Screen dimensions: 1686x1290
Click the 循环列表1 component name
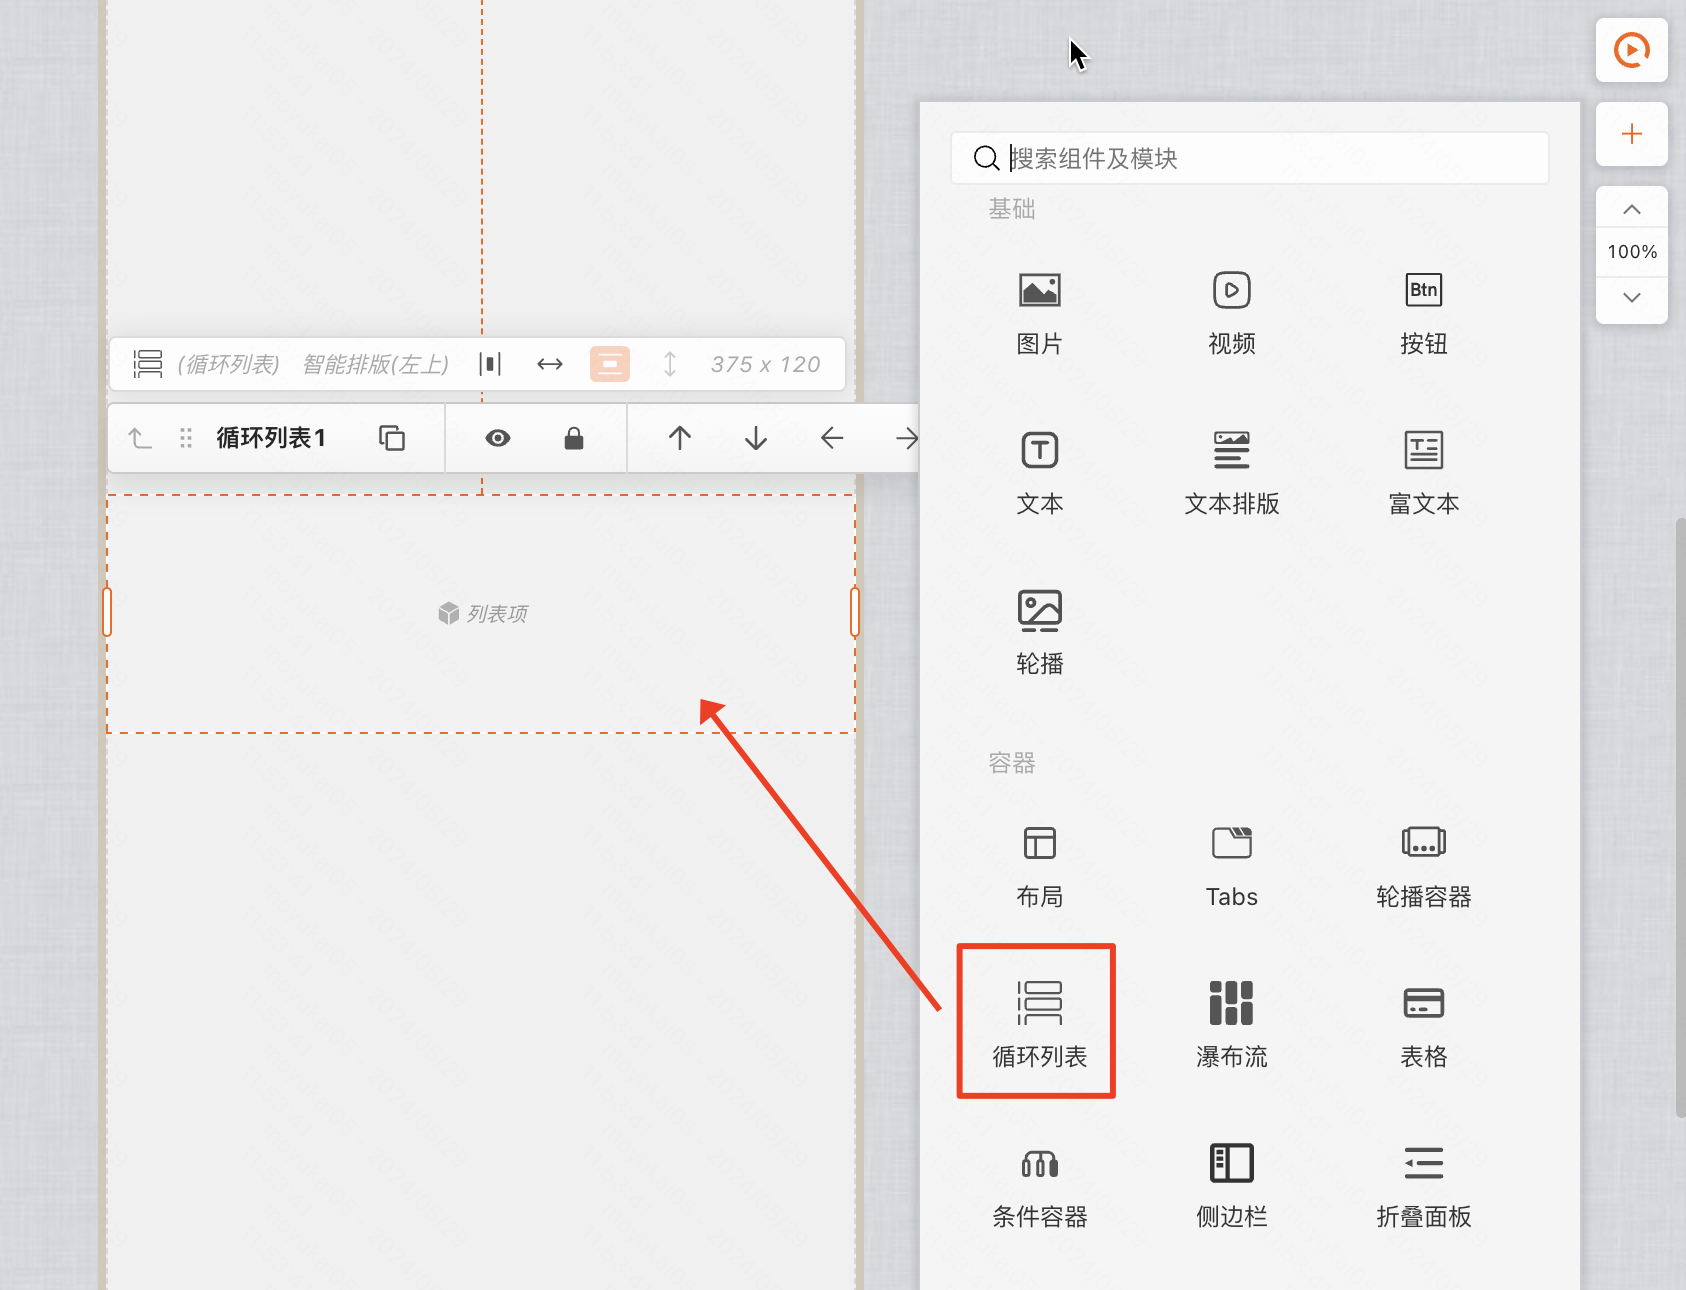[x=270, y=438]
